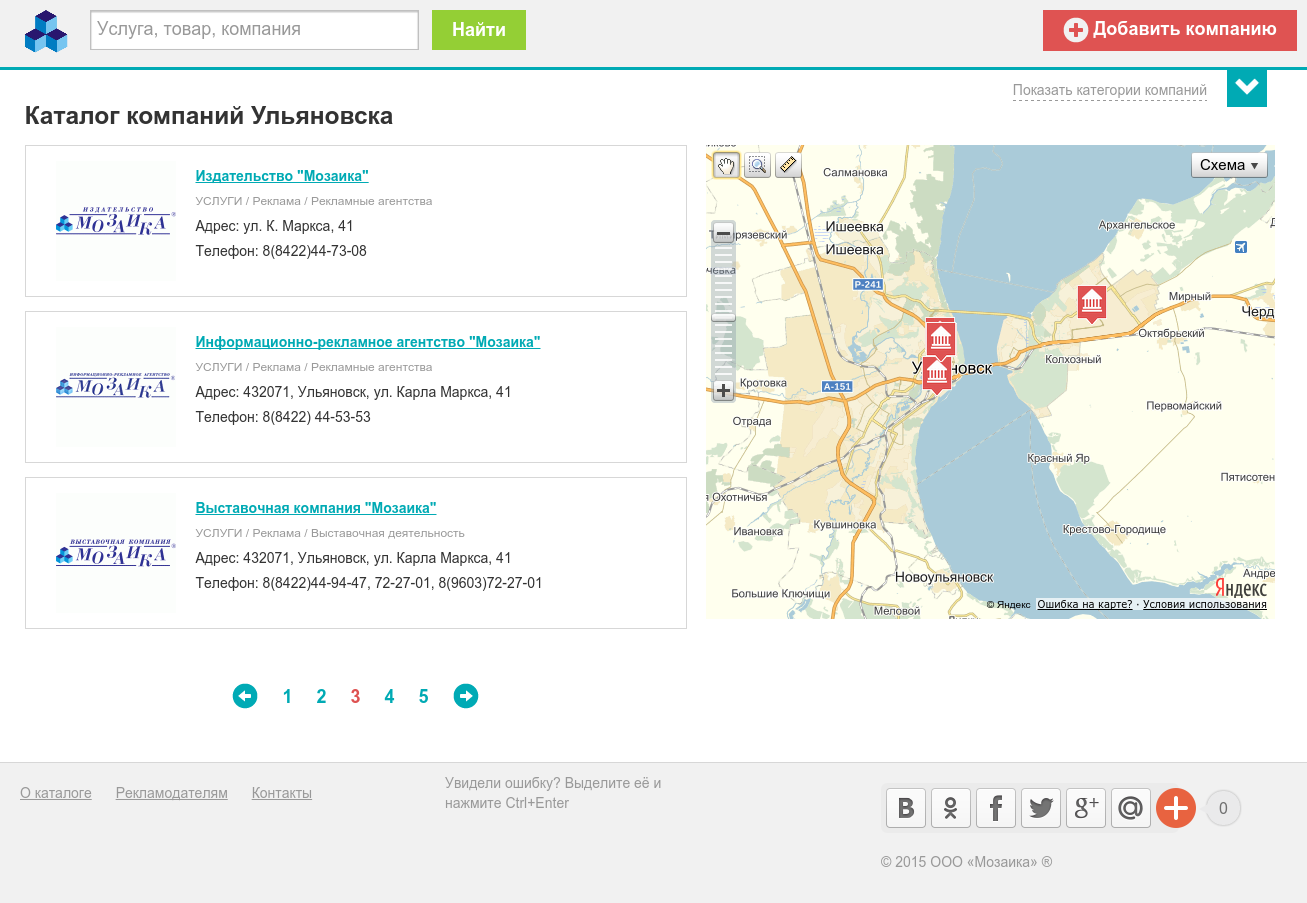Viewport: 1307px width, 903px height.
Task: Zoom out the map with minus button
Action: (x=723, y=233)
